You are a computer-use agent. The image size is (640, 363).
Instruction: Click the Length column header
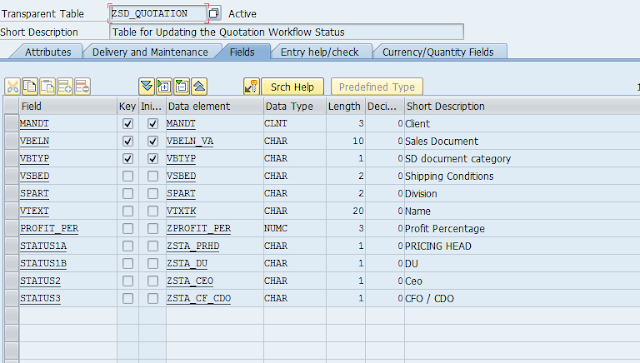(x=346, y=106)
